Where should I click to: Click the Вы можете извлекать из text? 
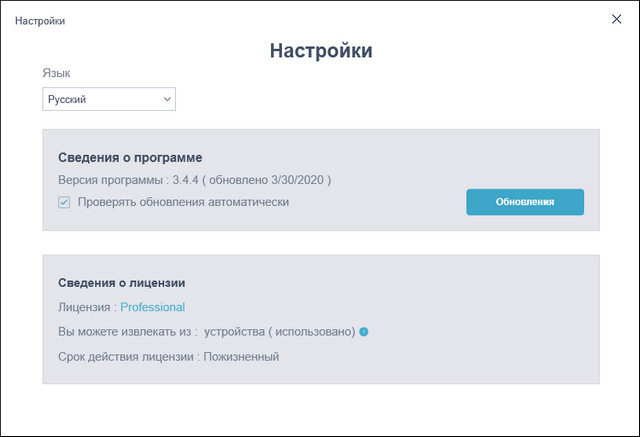coord(123,332)
